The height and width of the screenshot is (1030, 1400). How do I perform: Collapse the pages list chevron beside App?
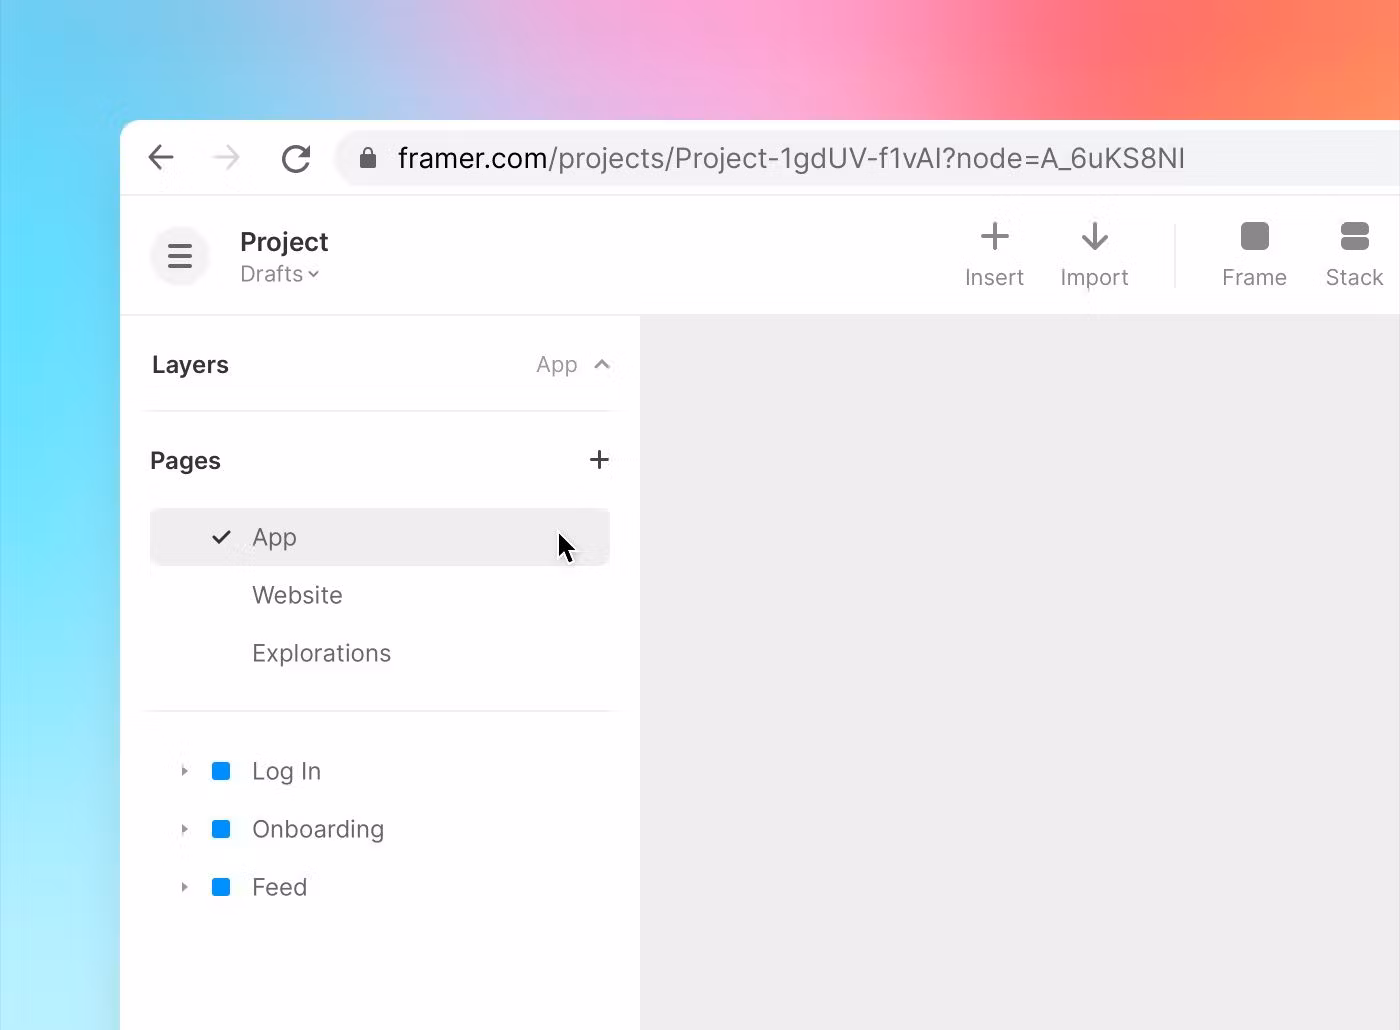602,365
